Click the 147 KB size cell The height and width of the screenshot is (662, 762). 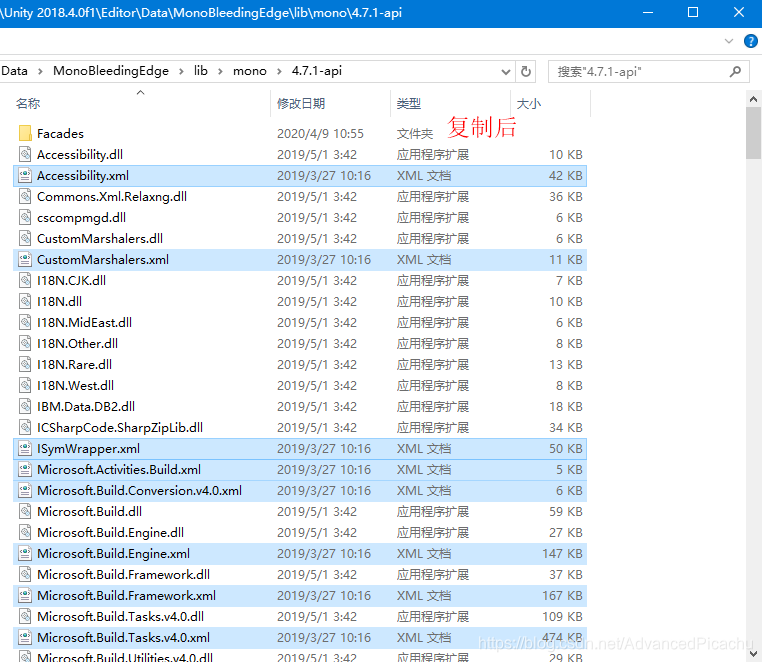562,553
